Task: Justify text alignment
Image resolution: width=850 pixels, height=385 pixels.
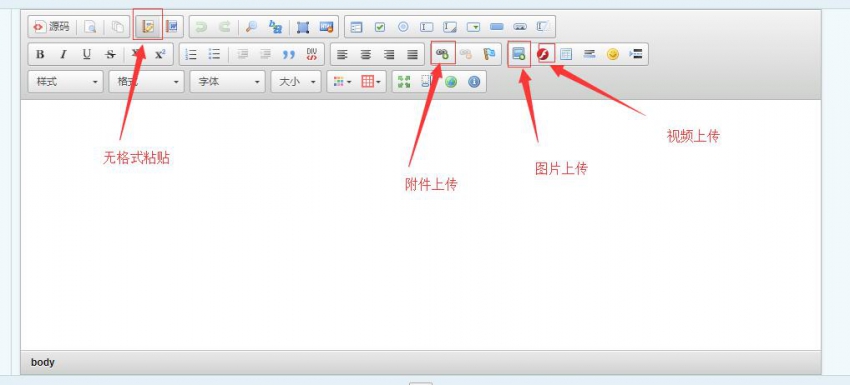Action: (413, 54)
